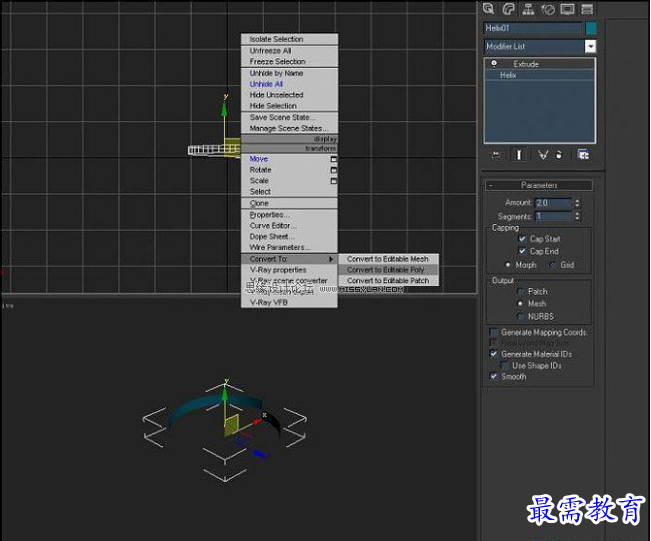651x541 pixels.
Task: Choose Hide Selection menu entry
Action: pos(289,106)
